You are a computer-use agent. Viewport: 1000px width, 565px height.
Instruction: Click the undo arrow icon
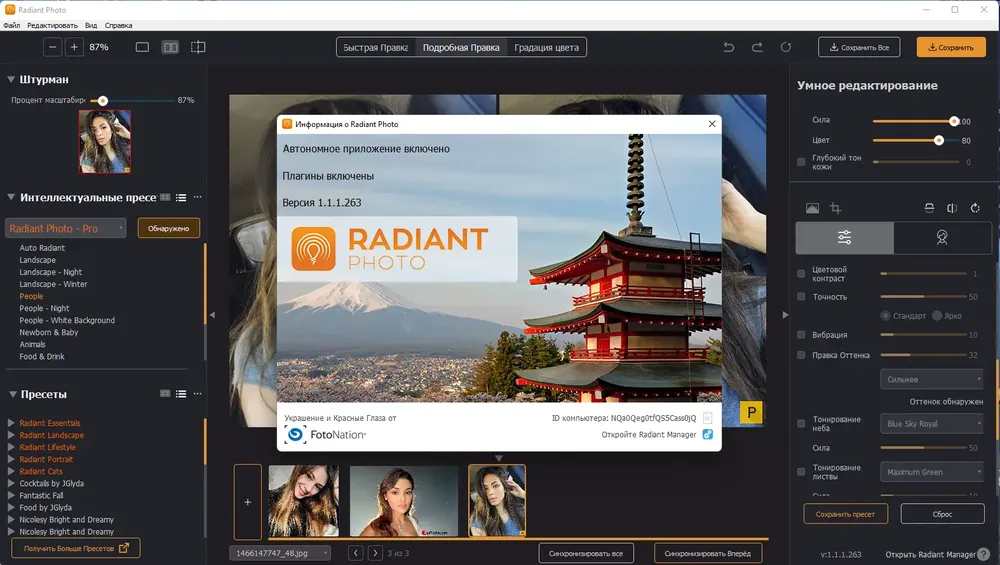(728, 47)
